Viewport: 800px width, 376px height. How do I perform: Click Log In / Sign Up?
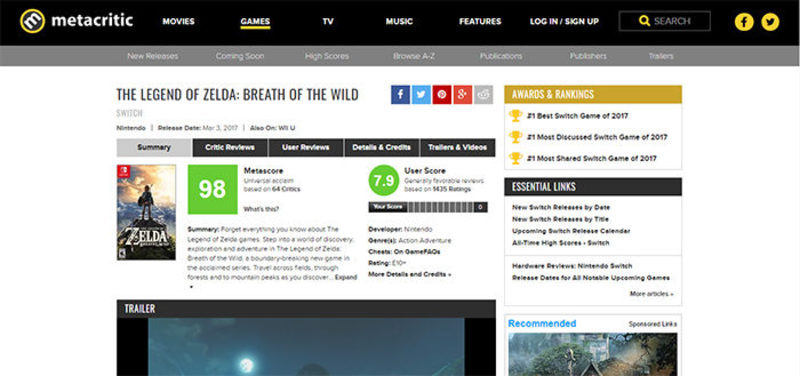click(x=564, y=21)
